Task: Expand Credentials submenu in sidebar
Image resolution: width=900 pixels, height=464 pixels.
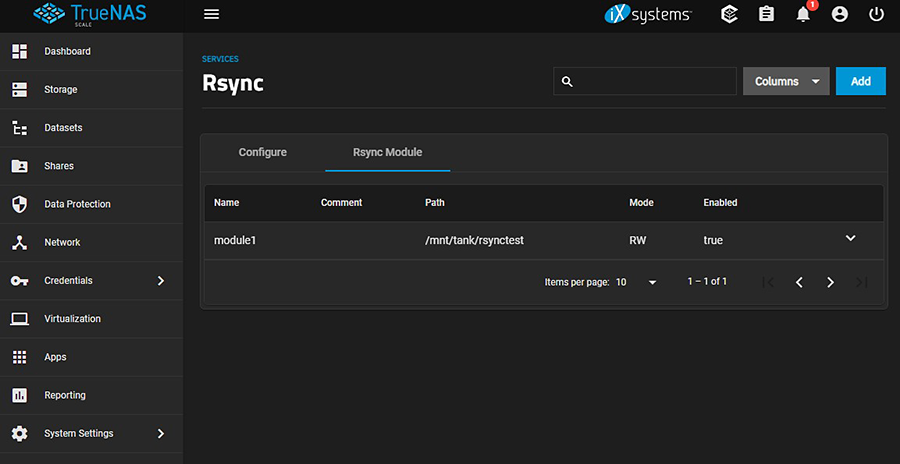Action: point(161,281)
